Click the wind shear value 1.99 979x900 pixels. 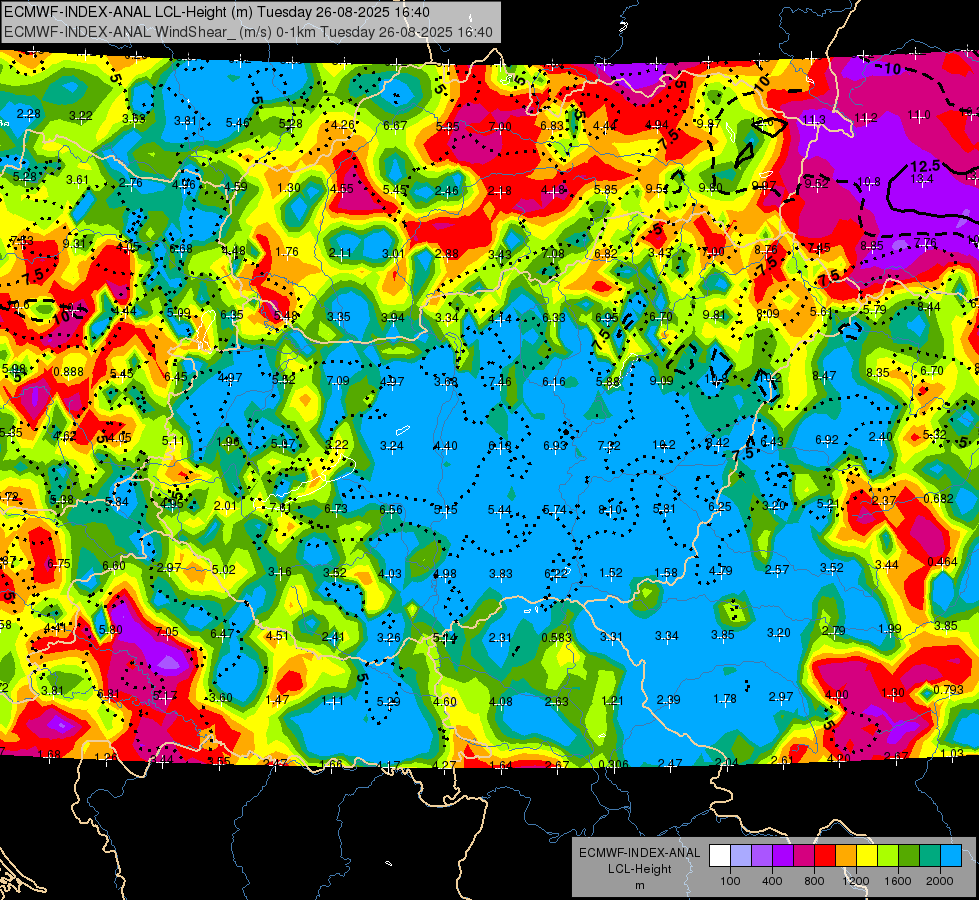click(890, 628)
